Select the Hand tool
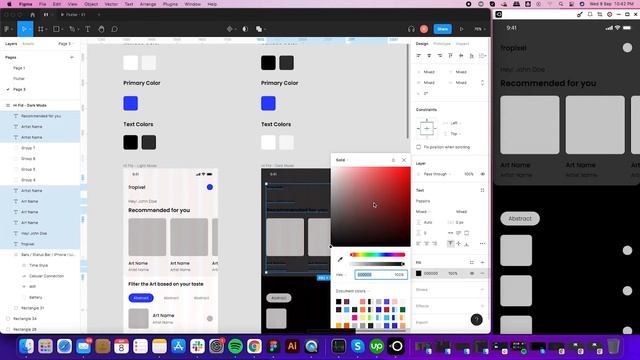640x360 pixels. pyautogui.click(x=101, y=29)
